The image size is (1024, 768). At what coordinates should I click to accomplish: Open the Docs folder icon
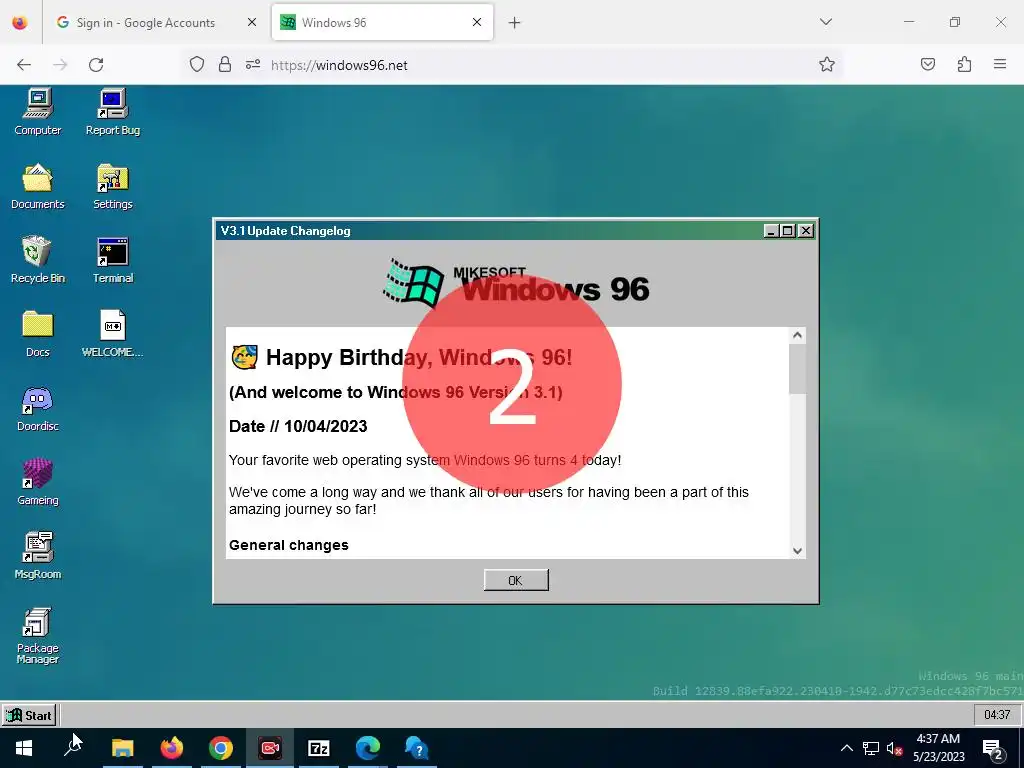[x=38, y=334]
